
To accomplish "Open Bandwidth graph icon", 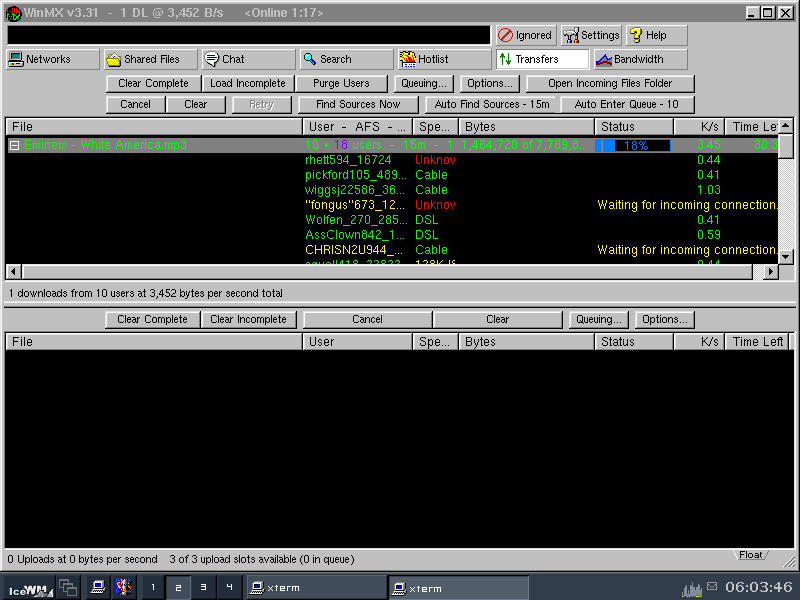I will point(604,59).
